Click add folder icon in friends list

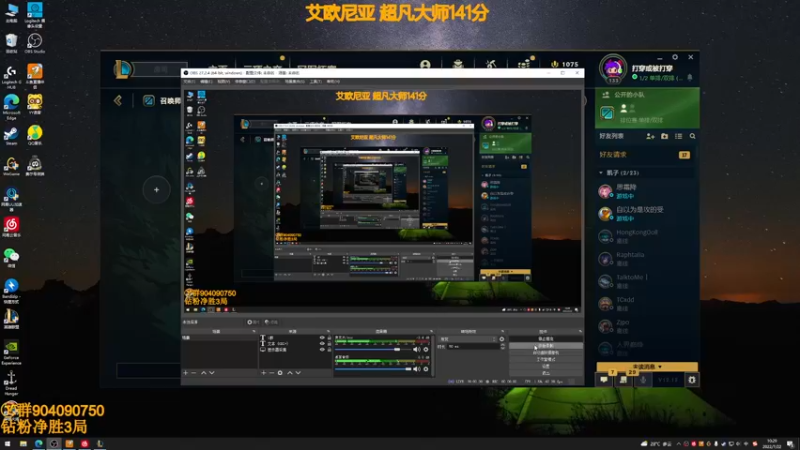pyautogui.click(x=664, y=136)
